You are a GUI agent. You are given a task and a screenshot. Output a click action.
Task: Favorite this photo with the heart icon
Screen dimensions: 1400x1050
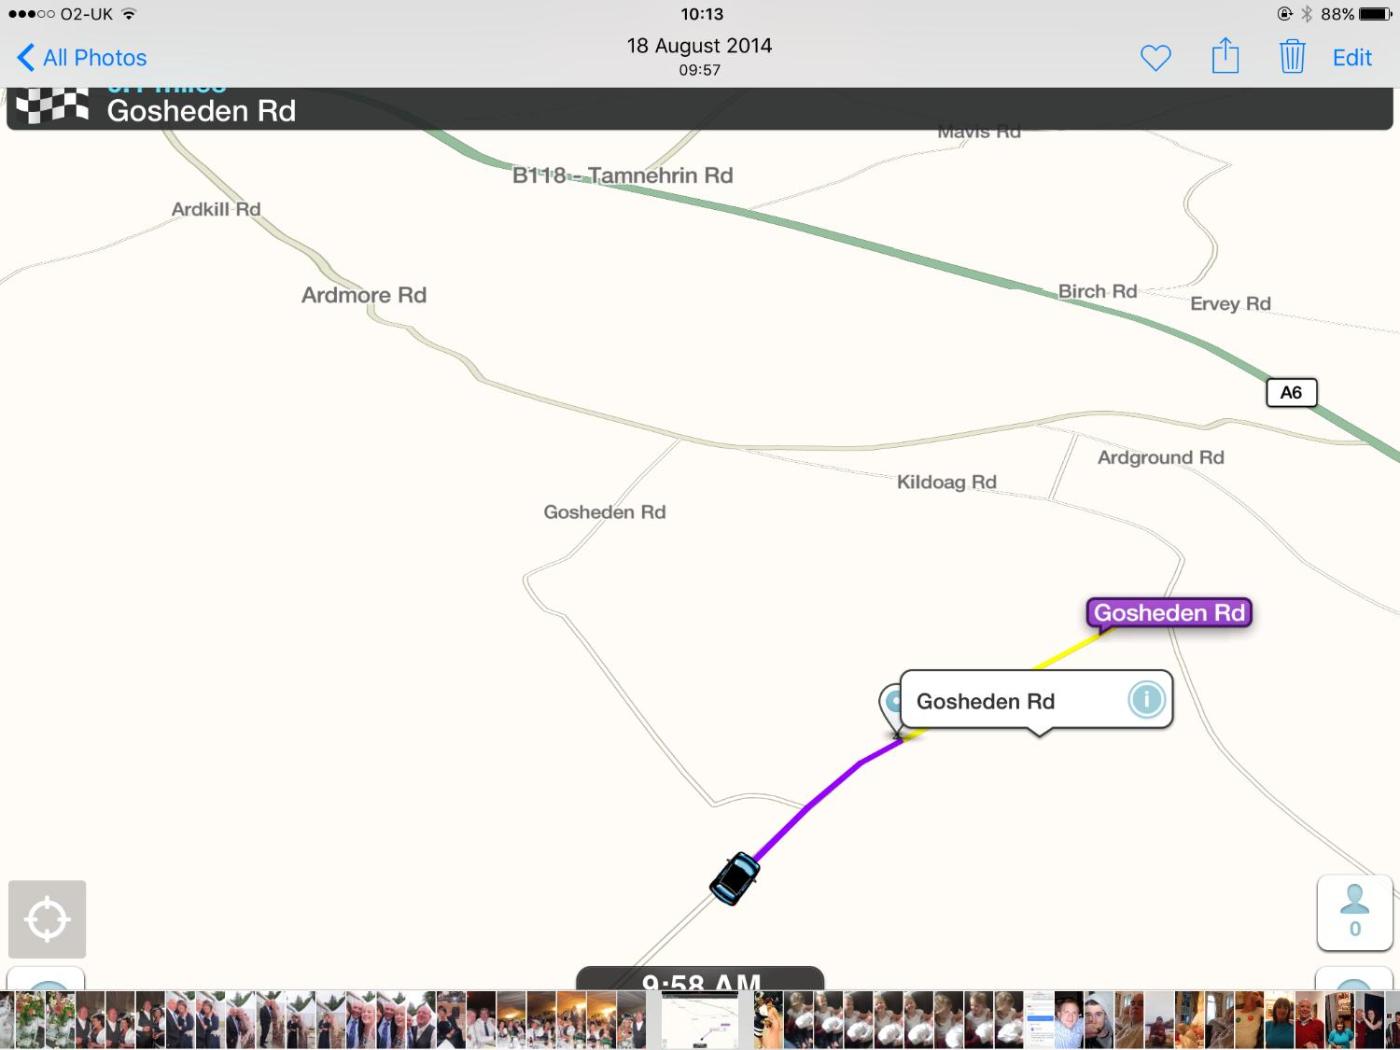point(1155,58)
